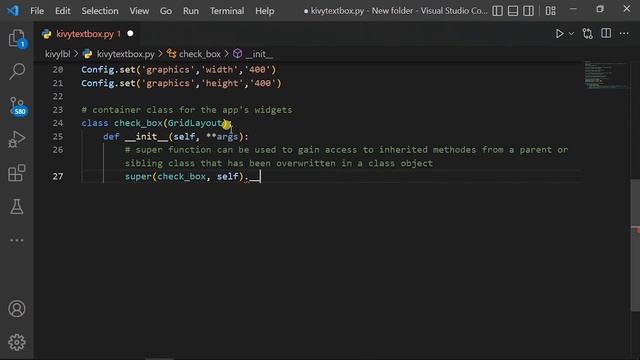Open the Help menu
This screenshot has width=640, height=360.
pyautogui.click(x=264, y=11)
